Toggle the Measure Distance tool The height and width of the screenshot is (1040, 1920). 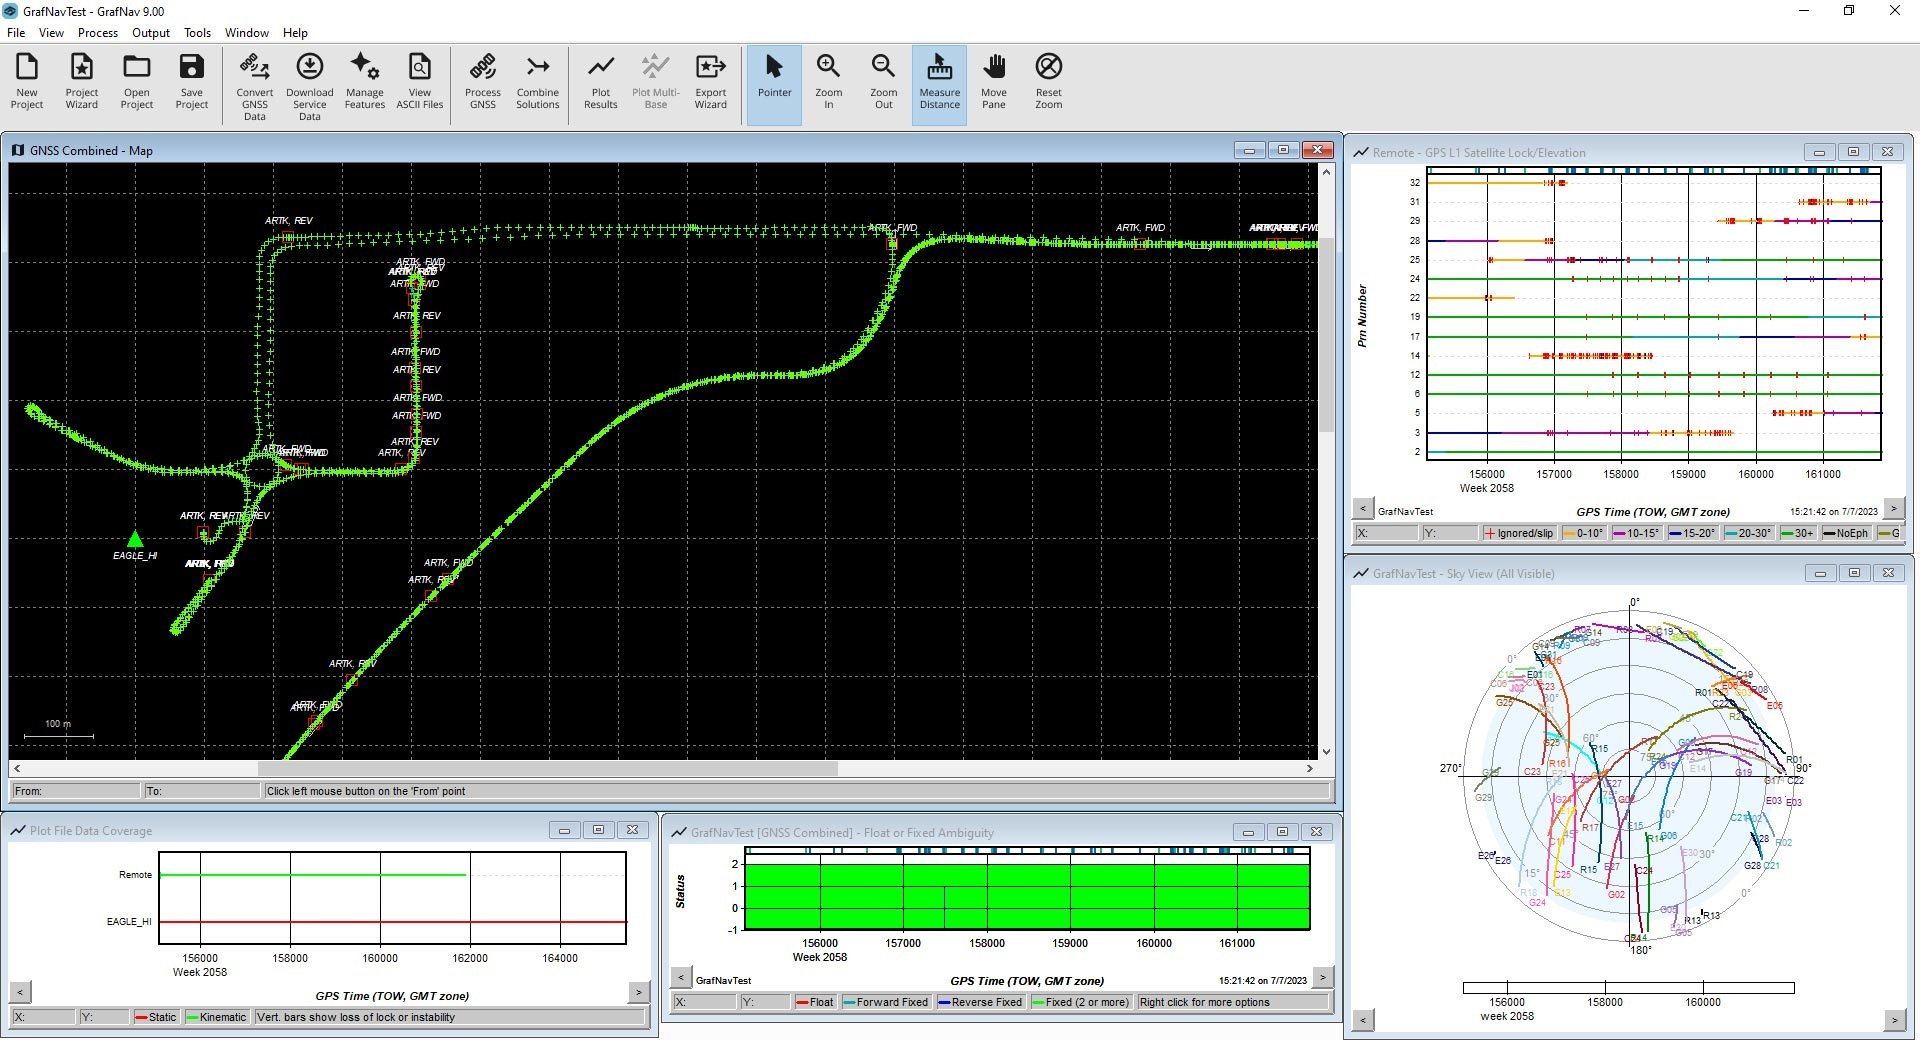click(939, 81)
